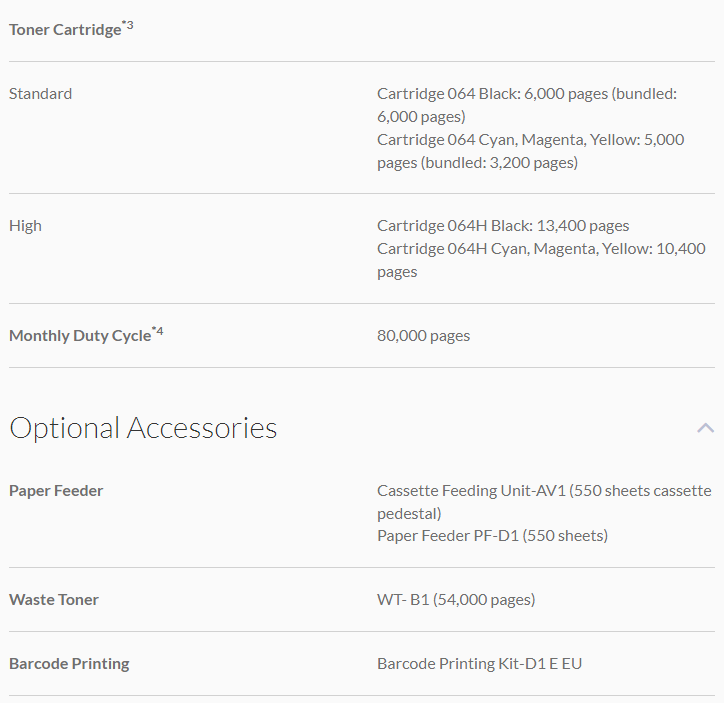Click the Optional Accessories heading
This screenshot has width=724, height=703.
pyautogui.click(x=143, y=428)
